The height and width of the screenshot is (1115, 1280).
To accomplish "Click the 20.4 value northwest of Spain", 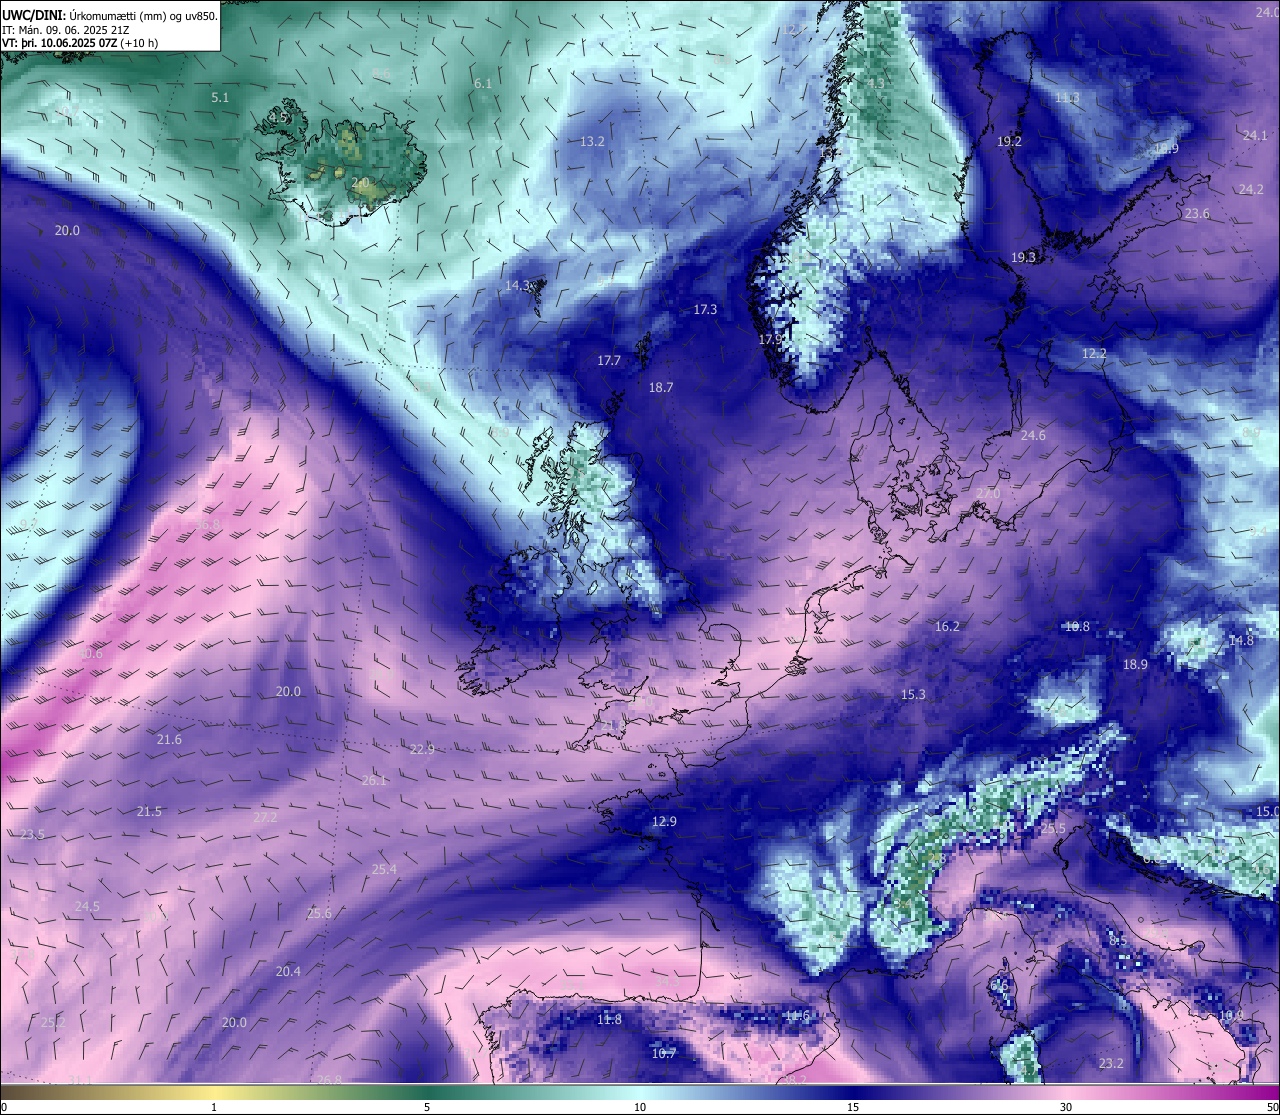I will (x=288, y=972).
